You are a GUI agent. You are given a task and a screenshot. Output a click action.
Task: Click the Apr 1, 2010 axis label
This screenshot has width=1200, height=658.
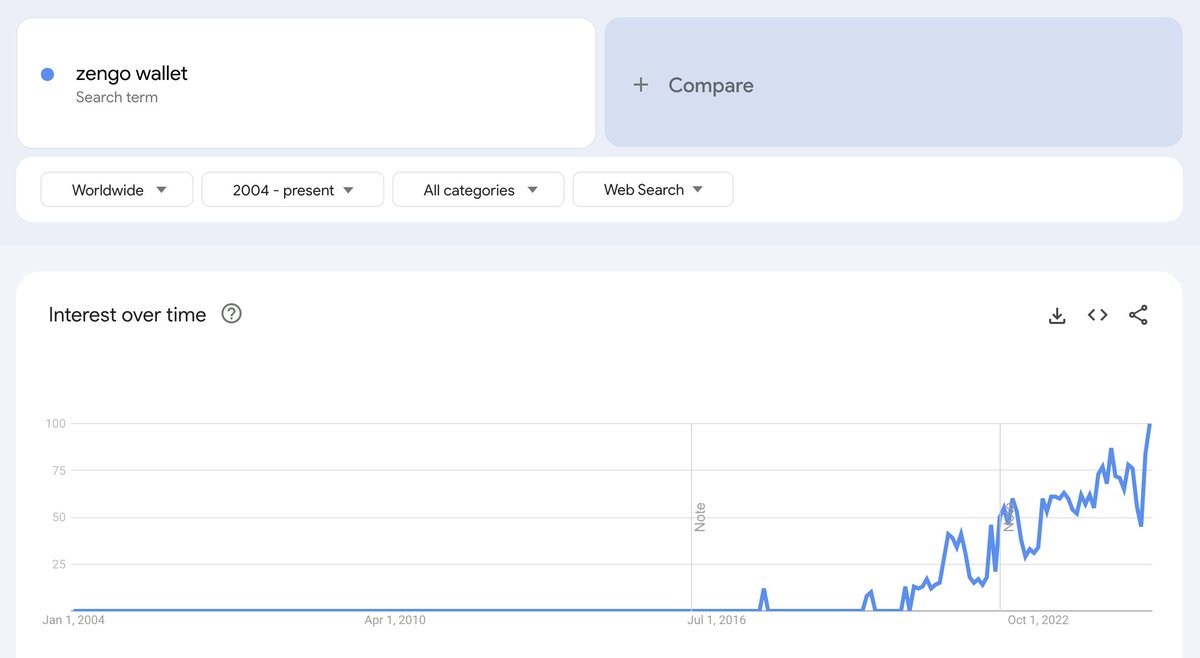tap(394, 620)
